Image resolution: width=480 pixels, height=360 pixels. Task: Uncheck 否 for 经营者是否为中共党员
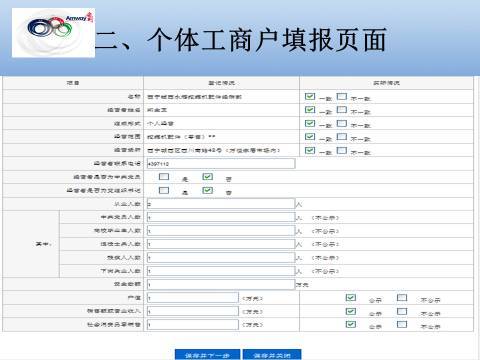pyautogui.click(x=208, y=177)
